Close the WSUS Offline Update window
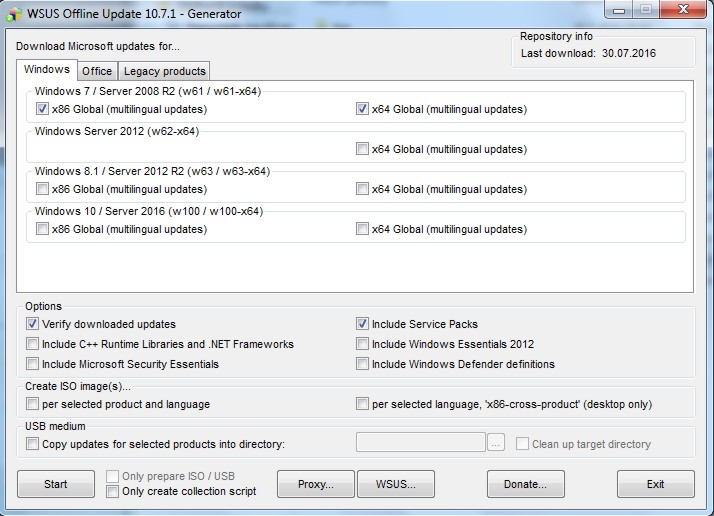The width and height of the screenshot is (714, 516). [x=683, y=9]
